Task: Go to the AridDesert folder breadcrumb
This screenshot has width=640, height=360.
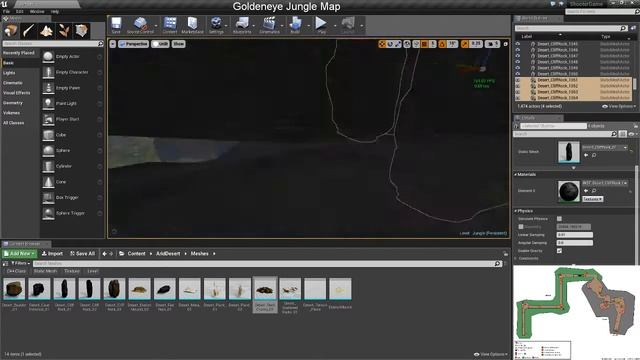Action: [168, 253]
